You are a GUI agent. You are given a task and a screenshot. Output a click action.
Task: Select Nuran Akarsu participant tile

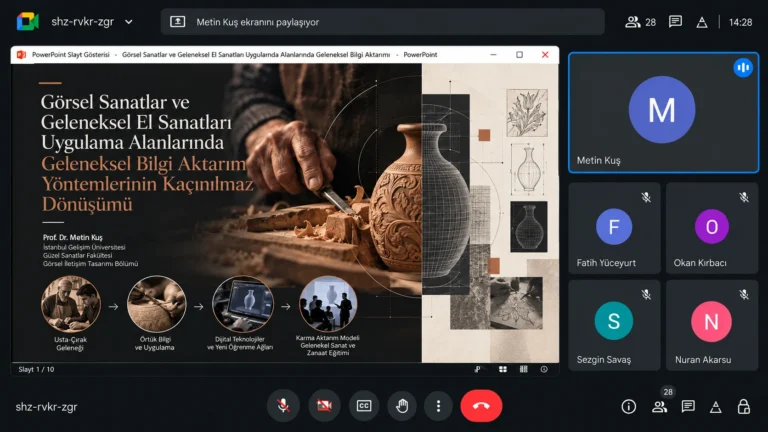pos(712,325)
